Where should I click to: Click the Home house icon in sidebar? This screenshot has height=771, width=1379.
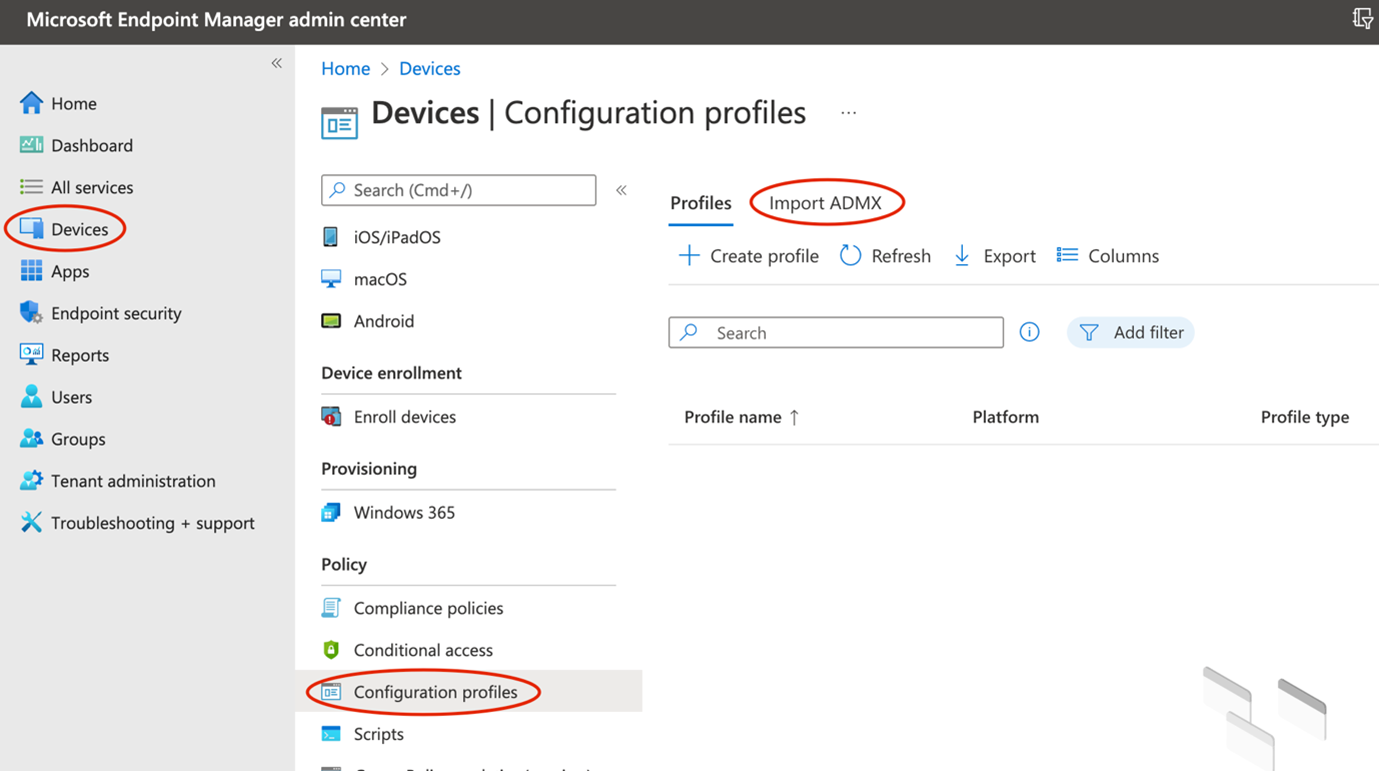pos(31,103)
